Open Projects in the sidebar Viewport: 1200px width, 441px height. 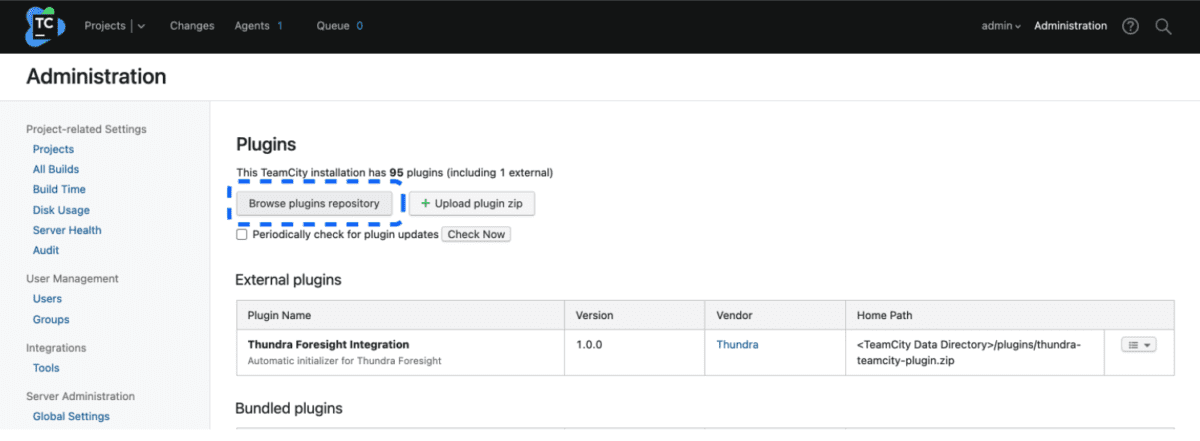point(53,149)
